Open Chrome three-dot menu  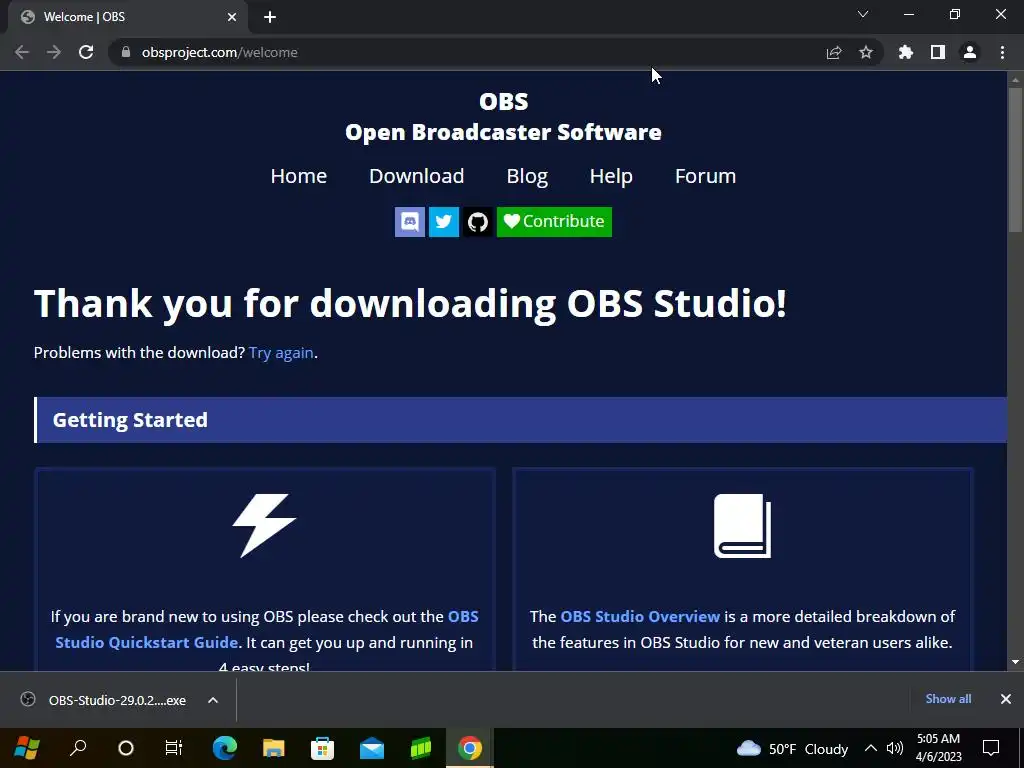click(1002, 52)
